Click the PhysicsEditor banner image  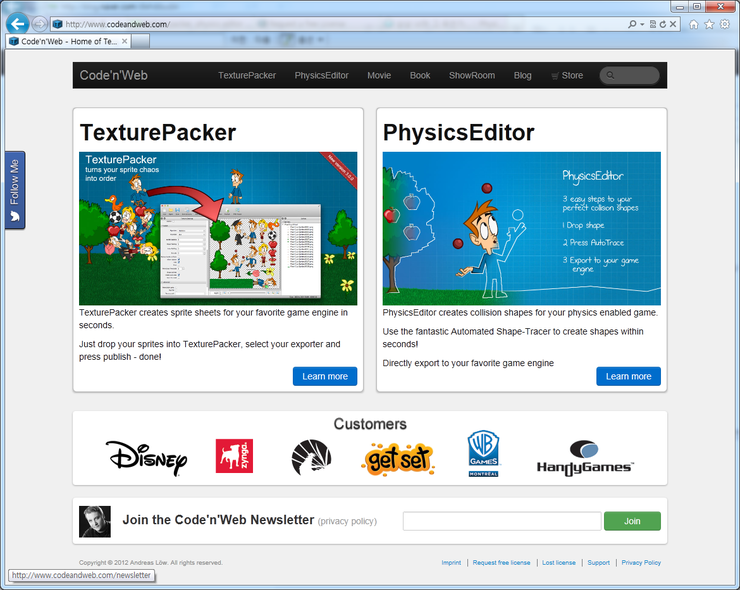[x=521, y=228]
